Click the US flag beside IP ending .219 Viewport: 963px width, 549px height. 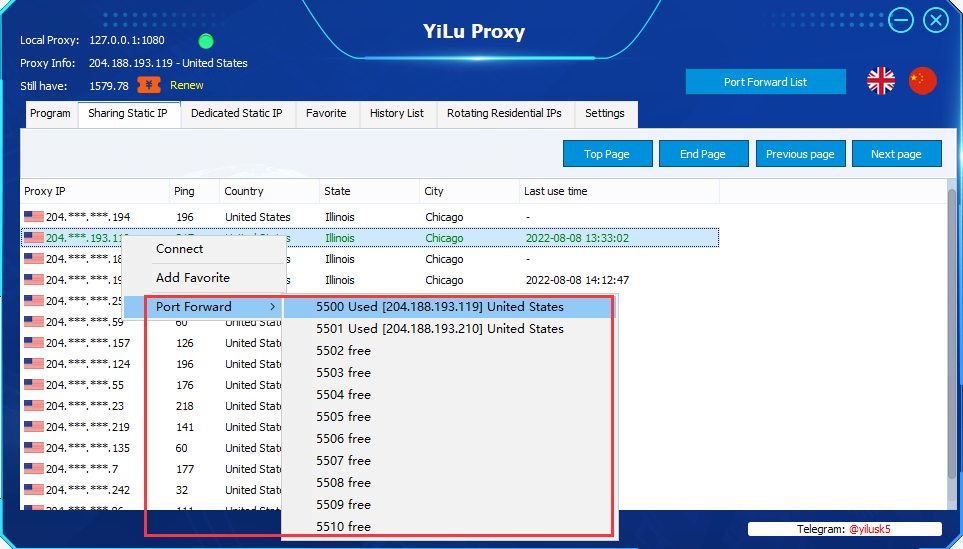point(34,426)
